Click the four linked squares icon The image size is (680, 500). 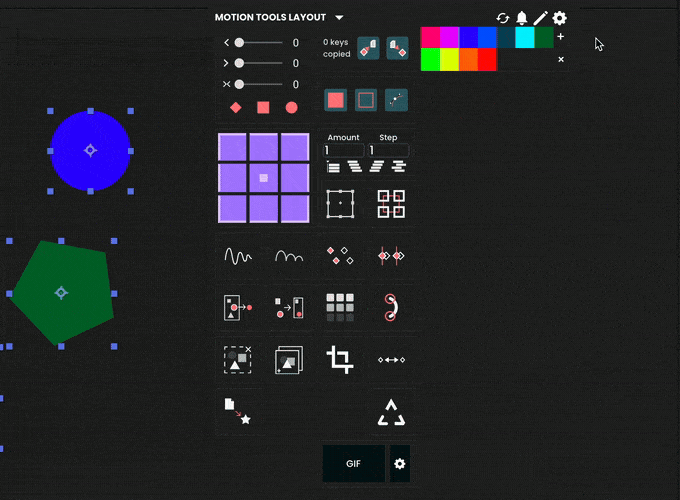[391, 203]
